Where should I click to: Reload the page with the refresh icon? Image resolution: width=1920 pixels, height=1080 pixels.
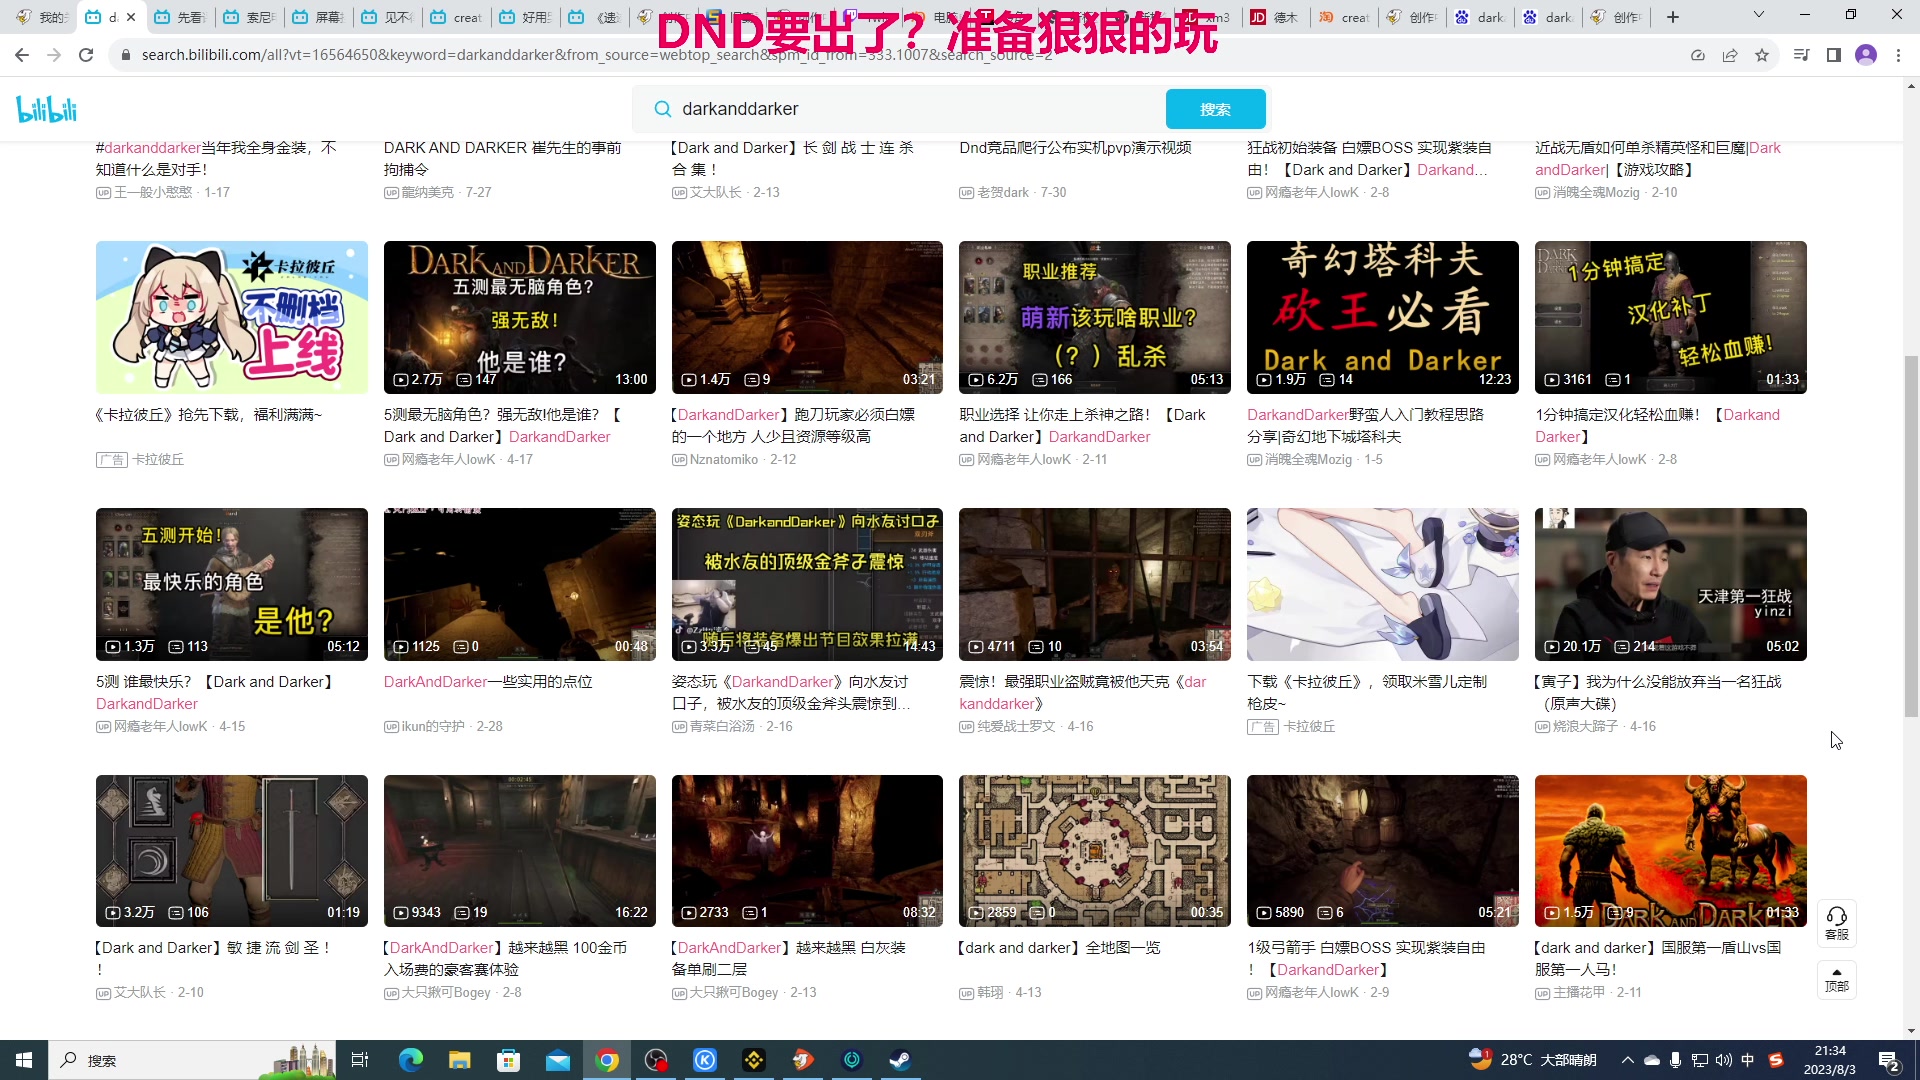tap(86, 55)
